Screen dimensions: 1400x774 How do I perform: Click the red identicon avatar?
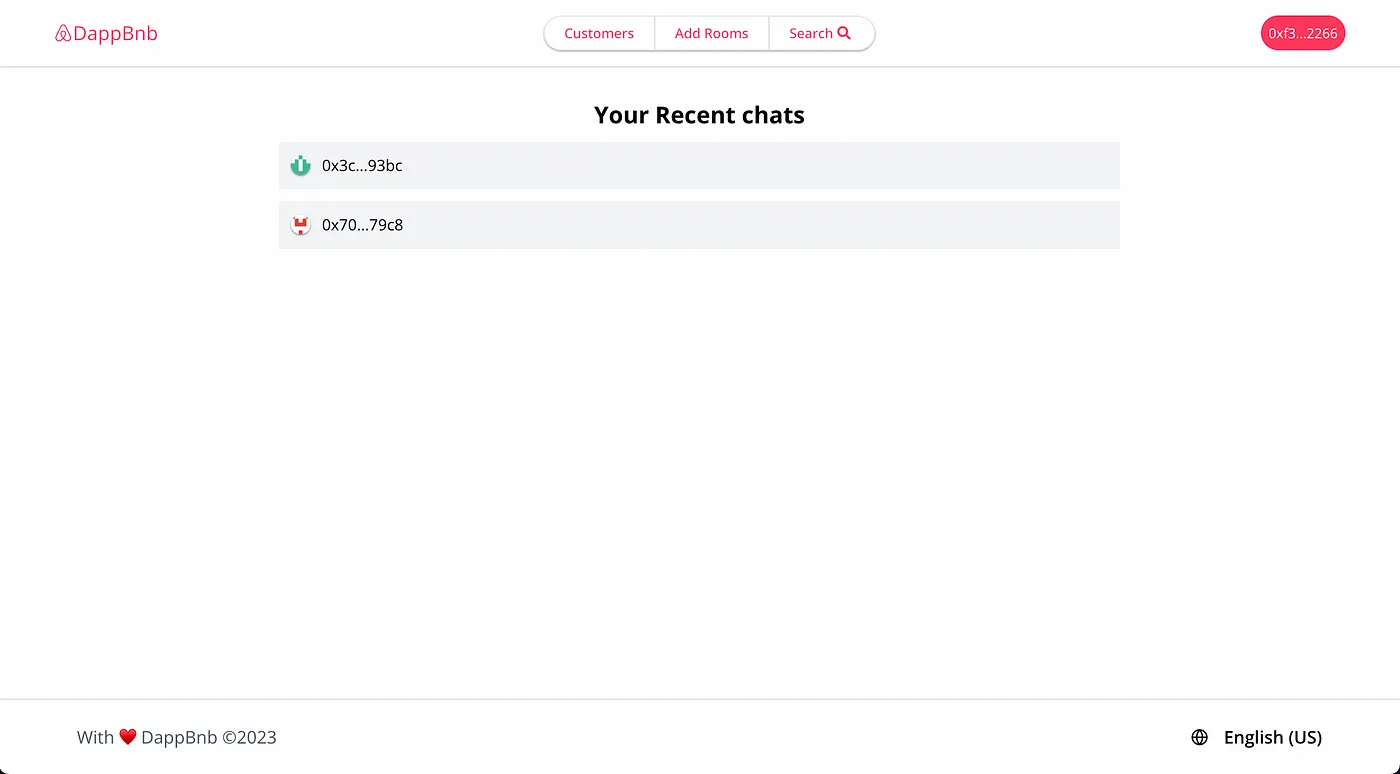pos(300,226)
